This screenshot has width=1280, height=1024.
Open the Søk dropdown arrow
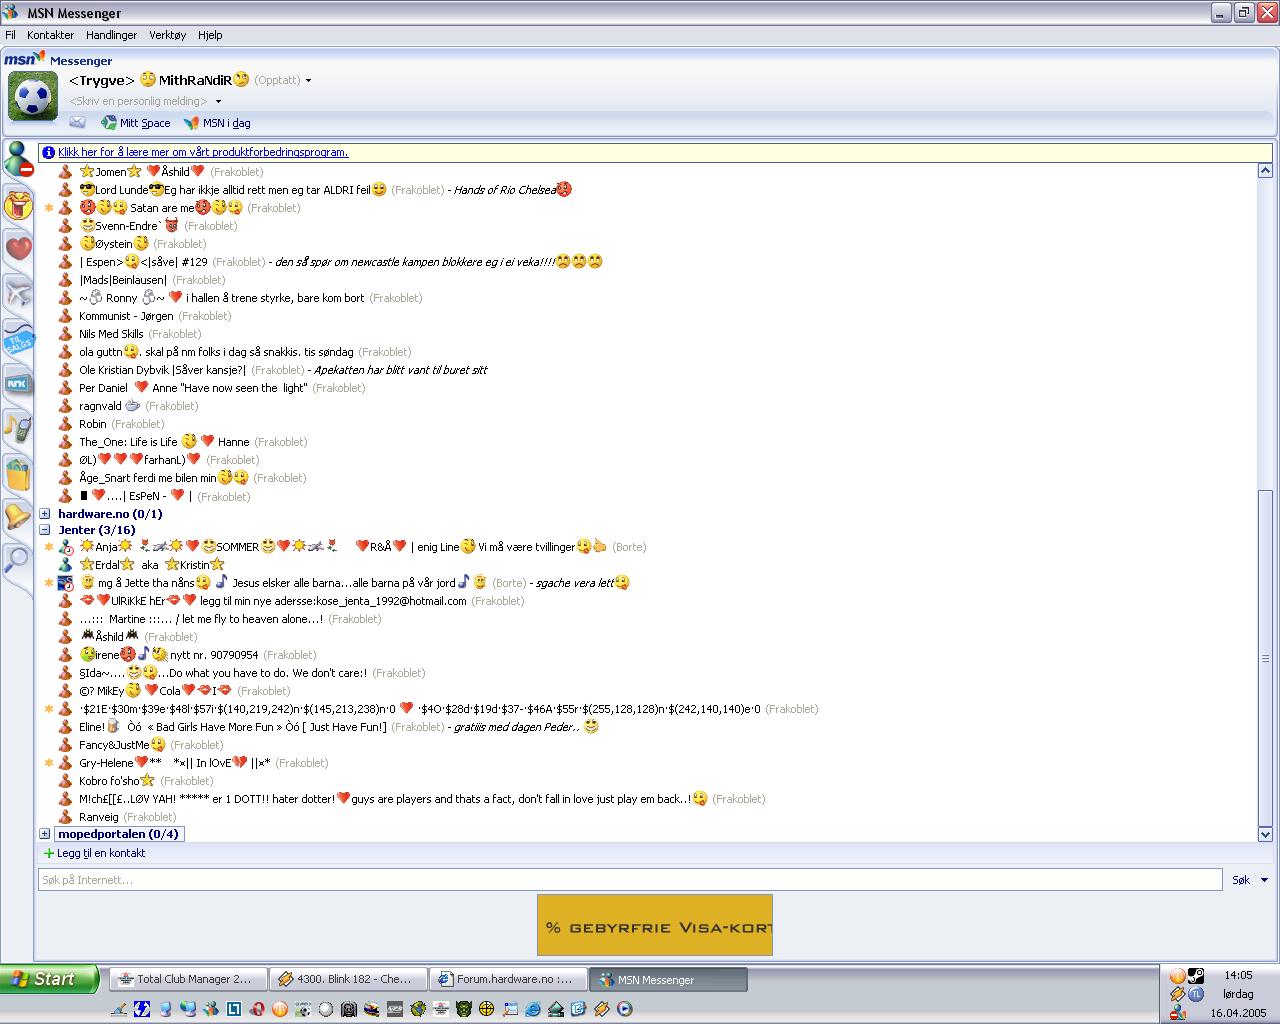[x=1265, y=880]
